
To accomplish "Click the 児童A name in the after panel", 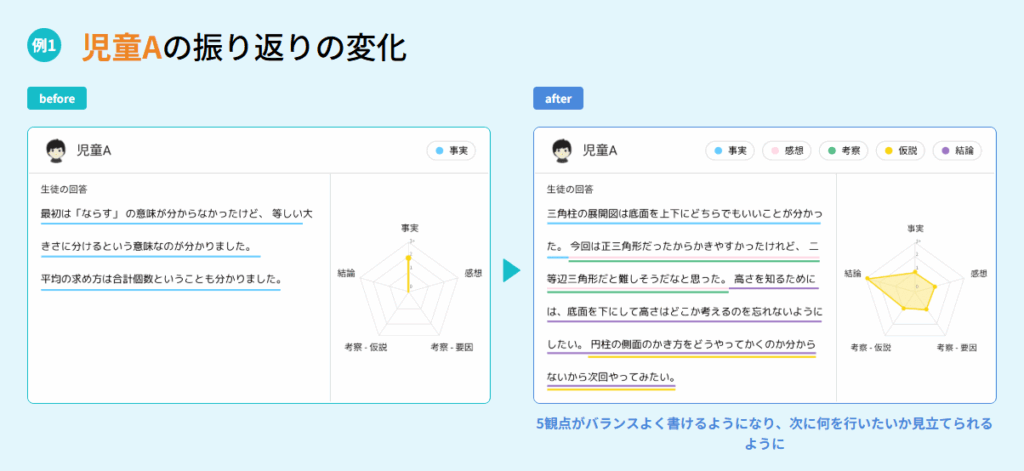I will [600, 151].
